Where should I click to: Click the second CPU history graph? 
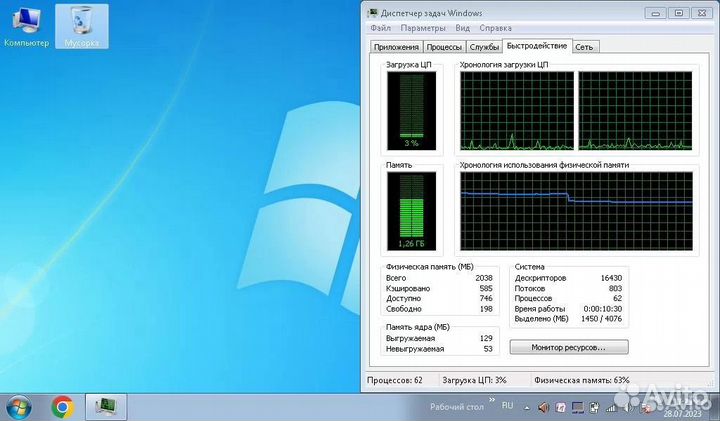(636, 111)
